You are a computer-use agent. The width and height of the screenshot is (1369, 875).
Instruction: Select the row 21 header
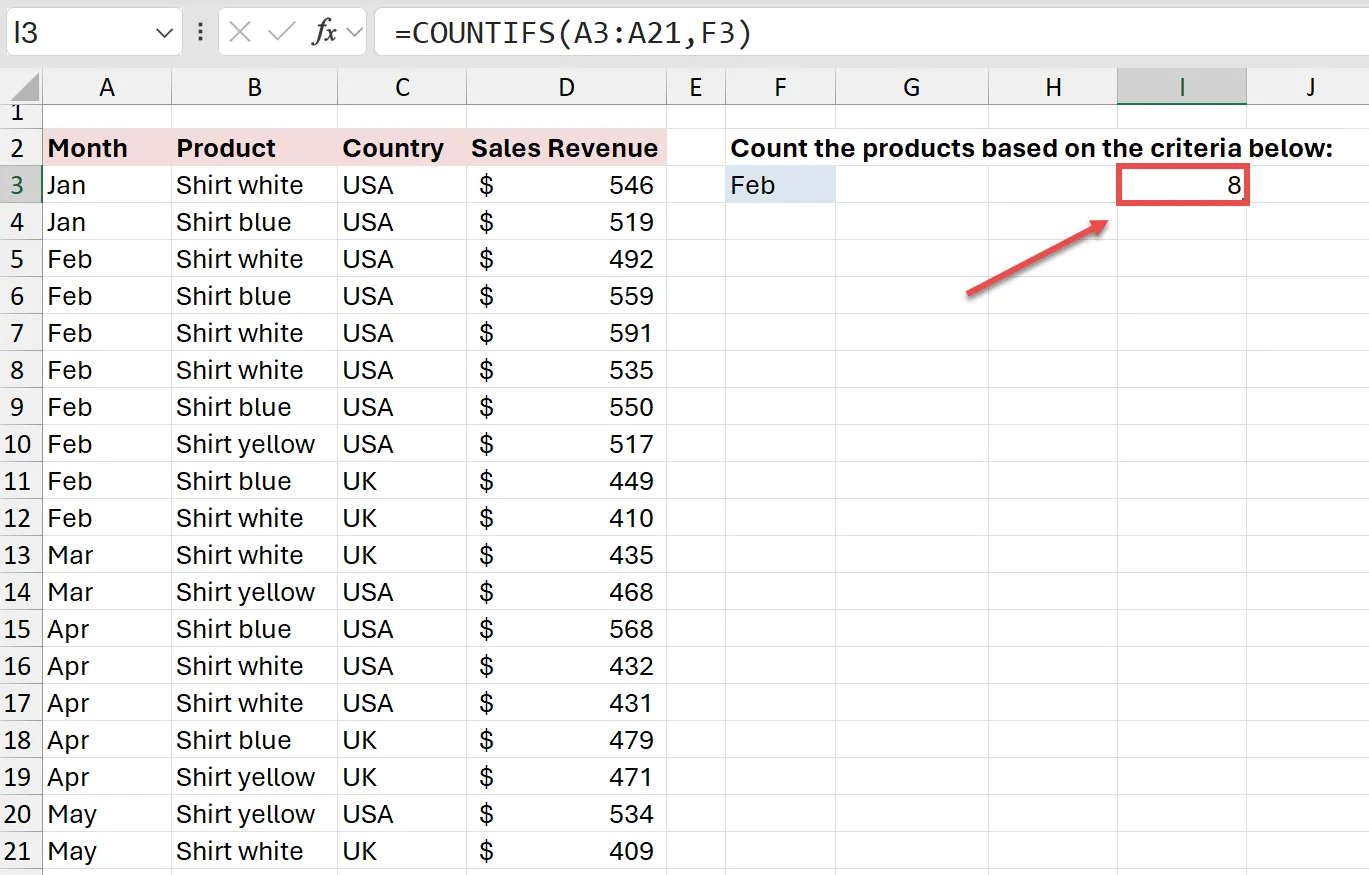(20, 851)
